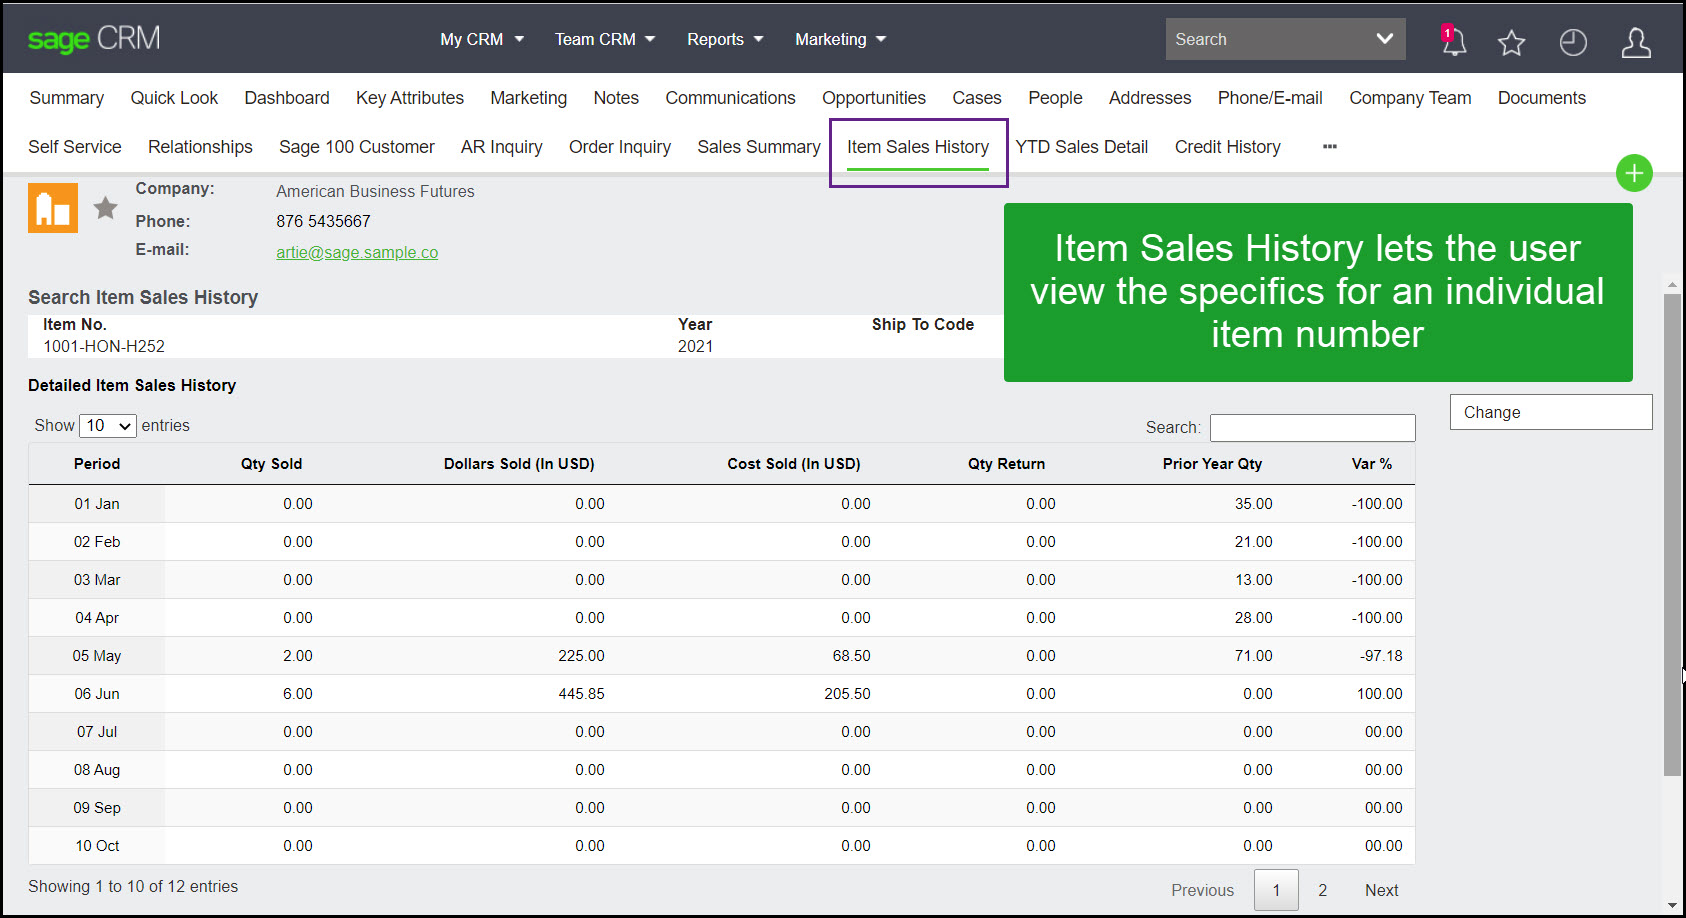Open notifications via the bell icon
This screenshot has width=1686, height=918.
[x=1453, y=42]
